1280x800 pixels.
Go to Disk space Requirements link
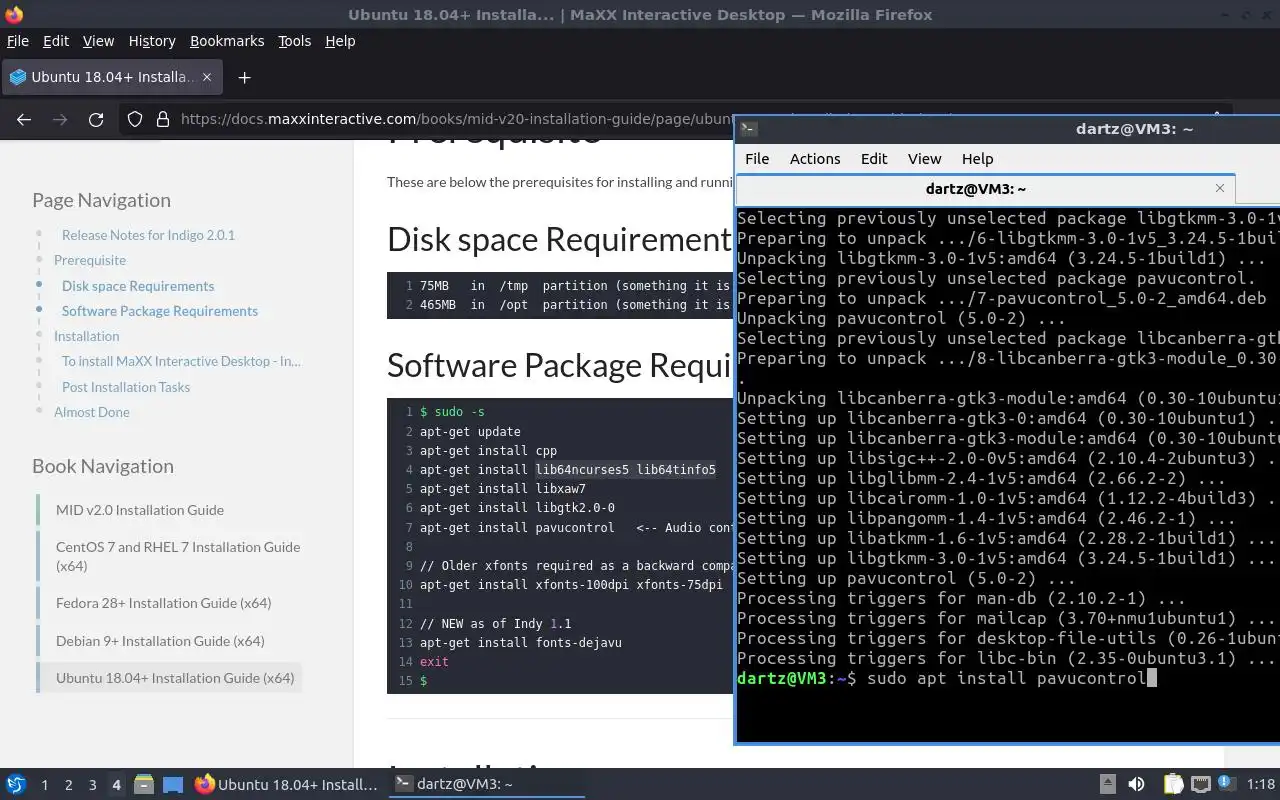point(138,286)
